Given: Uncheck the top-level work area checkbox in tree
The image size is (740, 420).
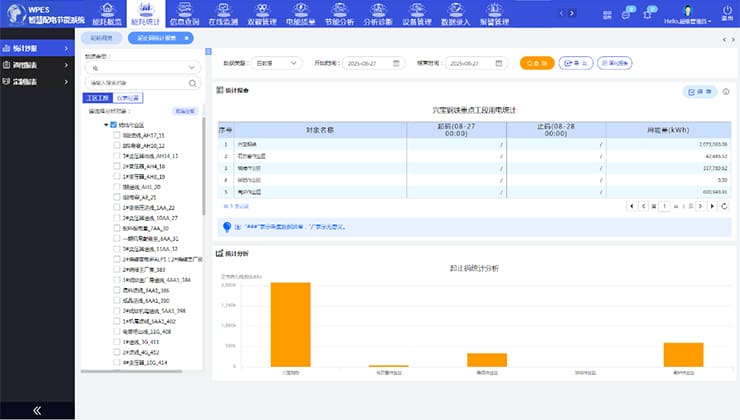Looking at the screenshot, I should point(114,125).
